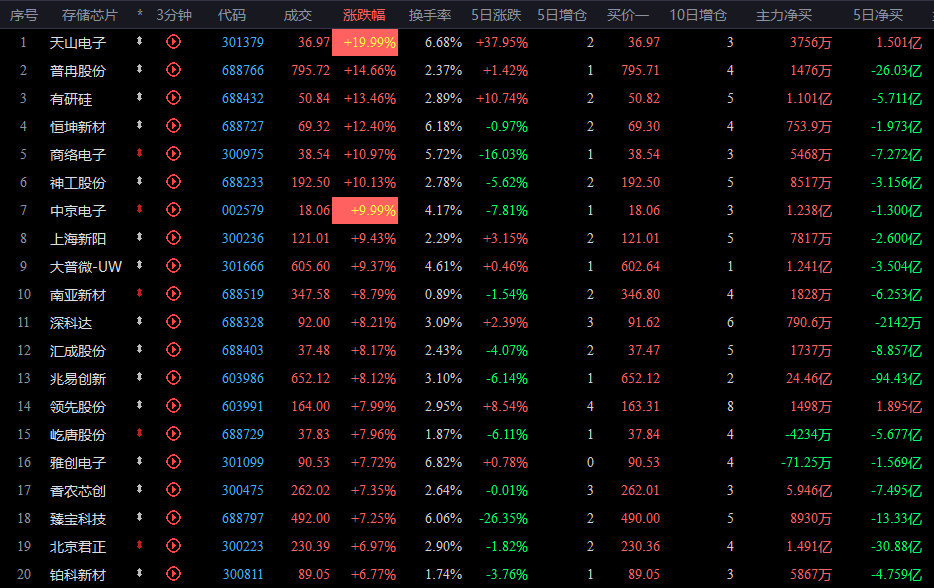Select the stock name 普冉股份
934x588 pixels.
click(x=78, y=71)
